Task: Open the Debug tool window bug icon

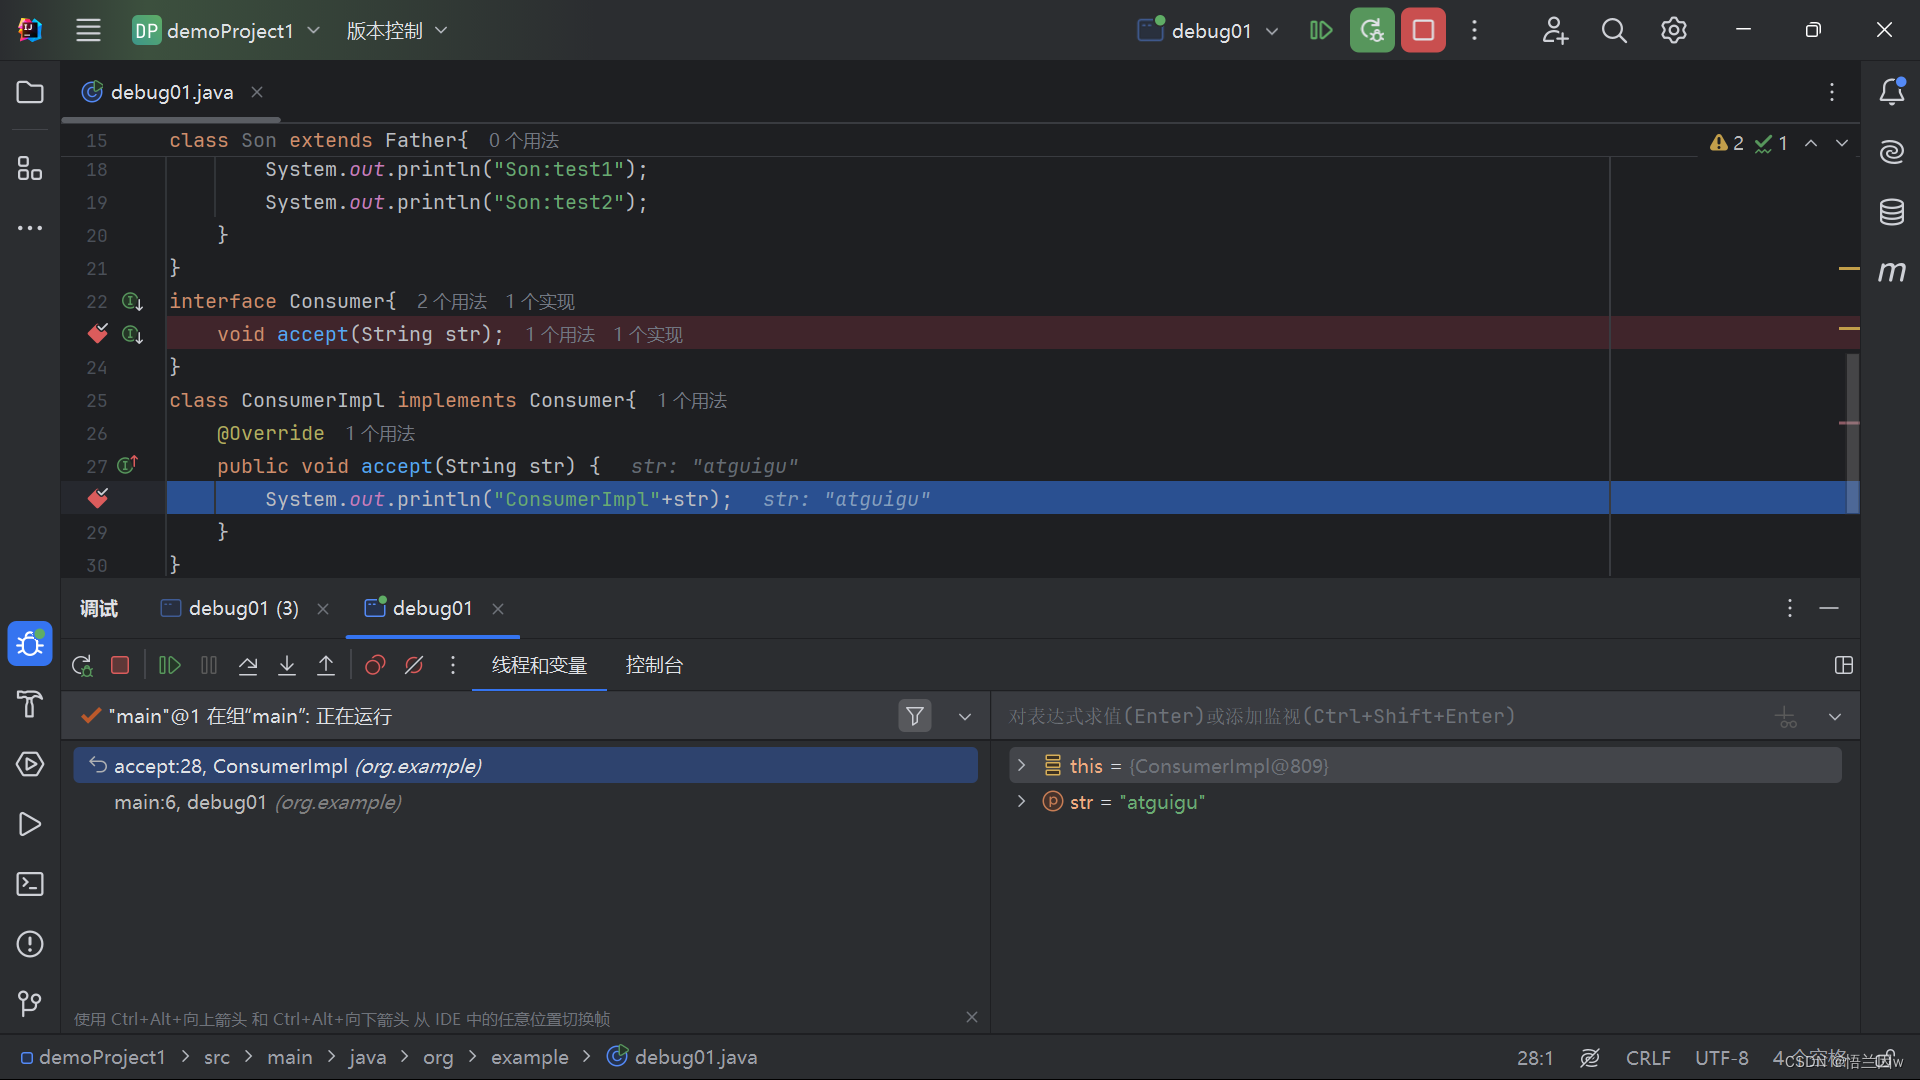Action: (30, 643)
